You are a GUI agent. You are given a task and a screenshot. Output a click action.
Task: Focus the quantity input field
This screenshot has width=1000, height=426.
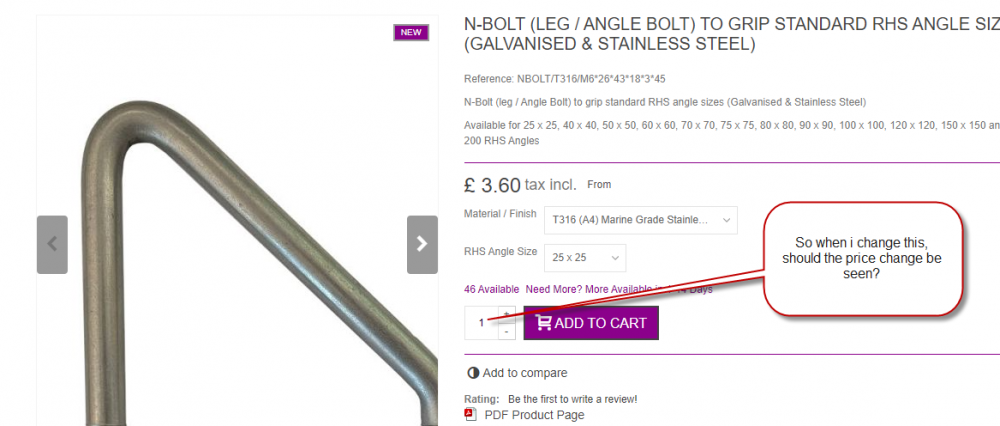tap(482, 323)
